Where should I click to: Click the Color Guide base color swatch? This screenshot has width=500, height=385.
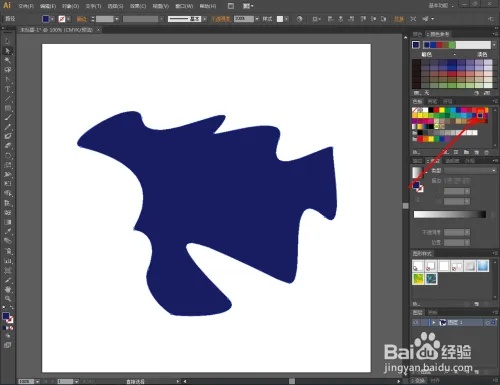416,45
